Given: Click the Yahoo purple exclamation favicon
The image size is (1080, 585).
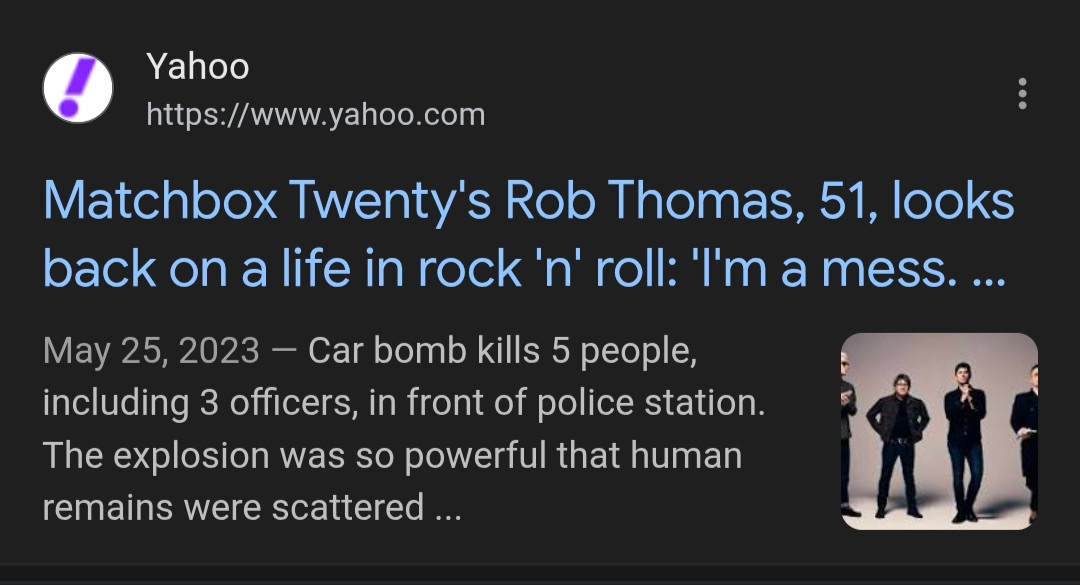Looking at the screenshot, I should 77,88.
